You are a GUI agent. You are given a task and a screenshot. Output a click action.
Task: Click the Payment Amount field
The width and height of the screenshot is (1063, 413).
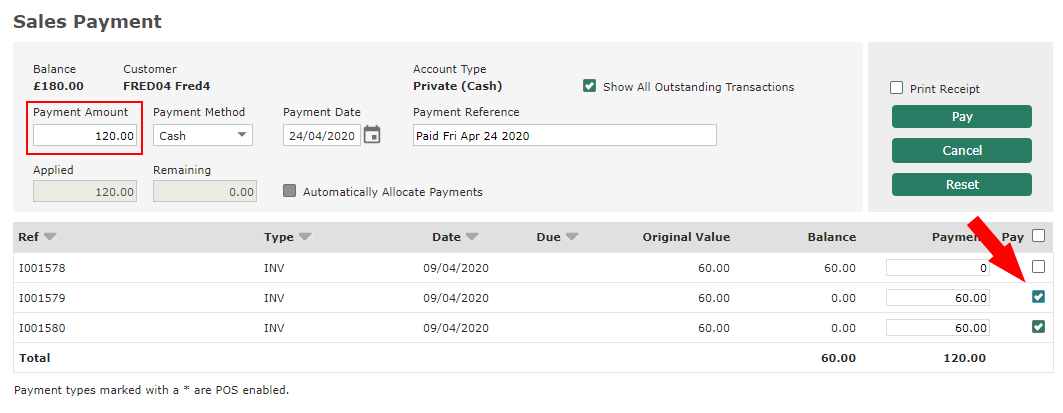pyautogui.click(x=85, y=135)
